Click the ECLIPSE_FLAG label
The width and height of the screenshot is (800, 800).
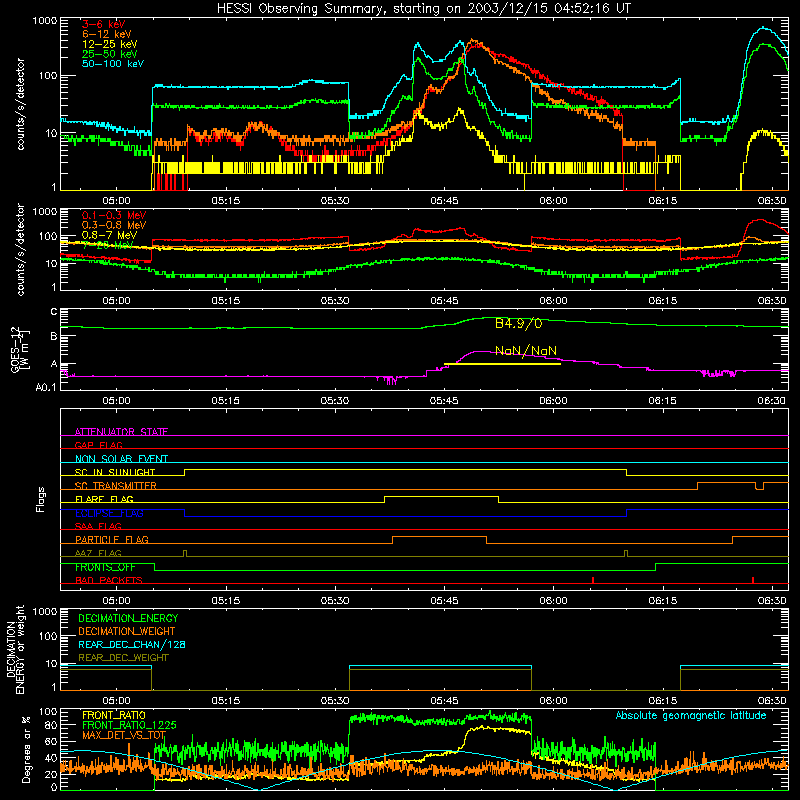(109, 513)
